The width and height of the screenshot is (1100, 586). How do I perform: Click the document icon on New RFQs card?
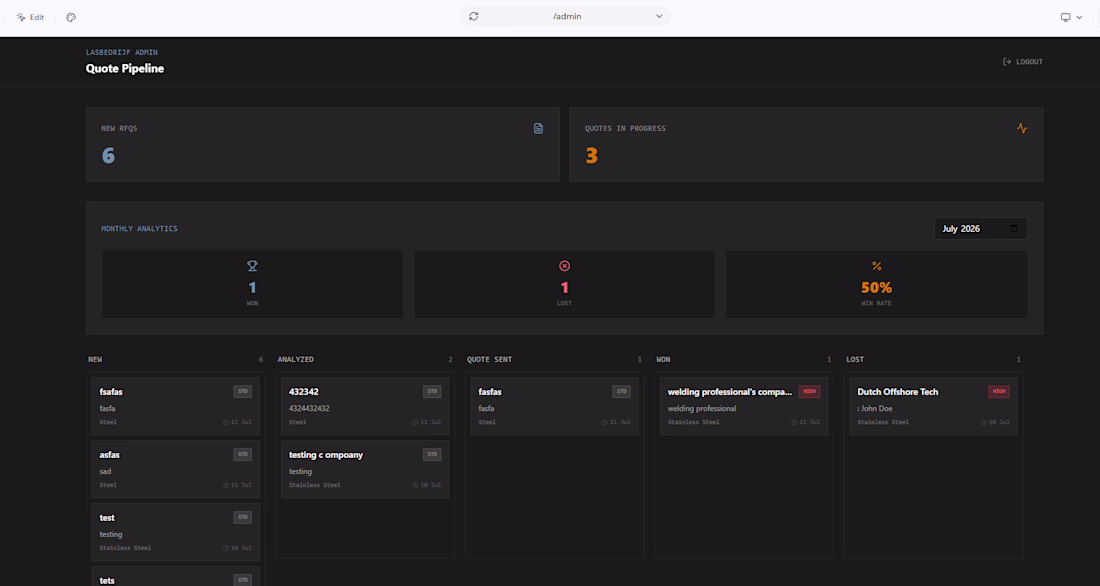click(x=538, y=128)
